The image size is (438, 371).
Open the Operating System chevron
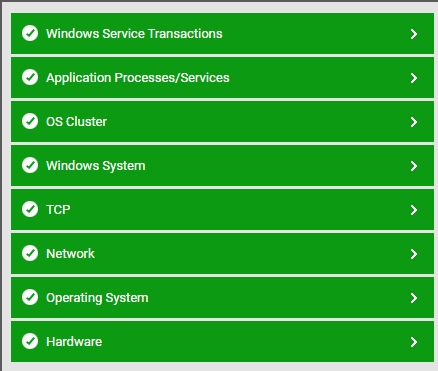(414, 298)
